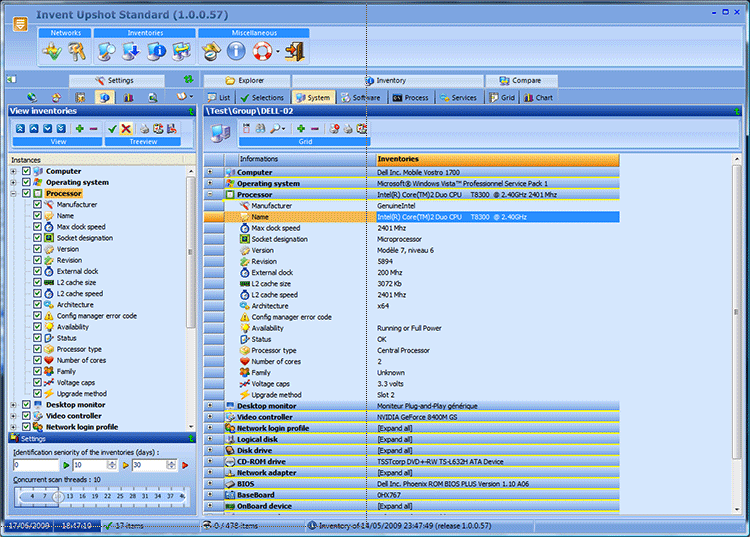Toggle the Manufacturer checkbox in Instances

point(37,204)
